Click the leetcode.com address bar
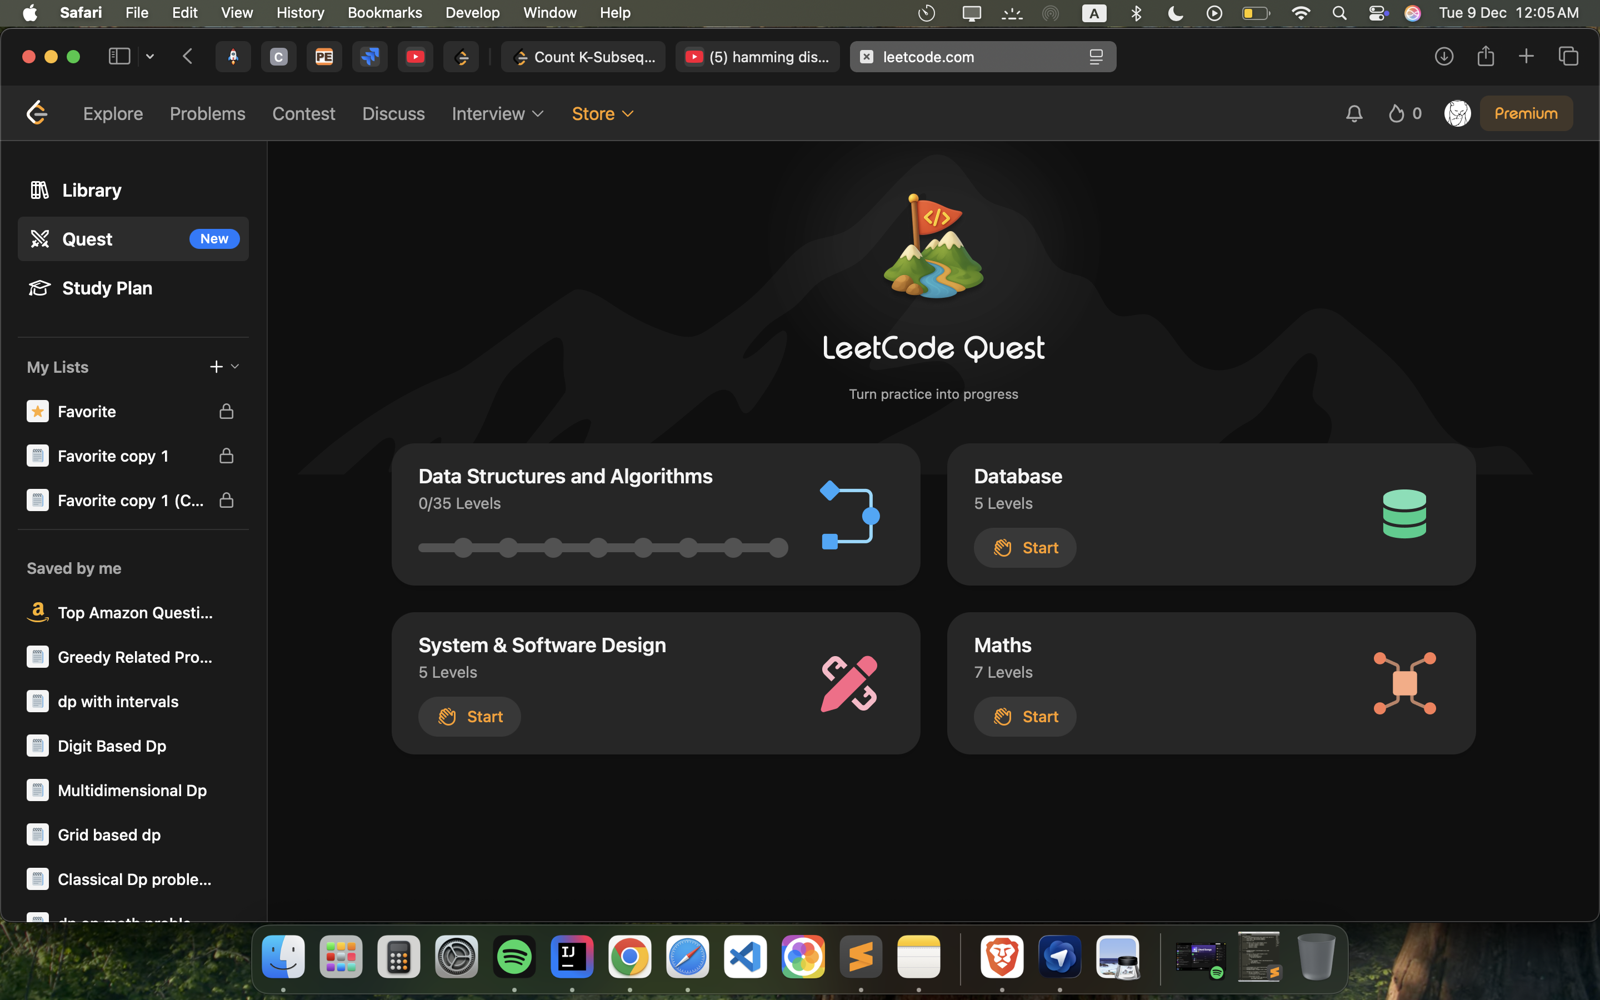This screenshot has height=1000, width=1600. tap(981, 56)
